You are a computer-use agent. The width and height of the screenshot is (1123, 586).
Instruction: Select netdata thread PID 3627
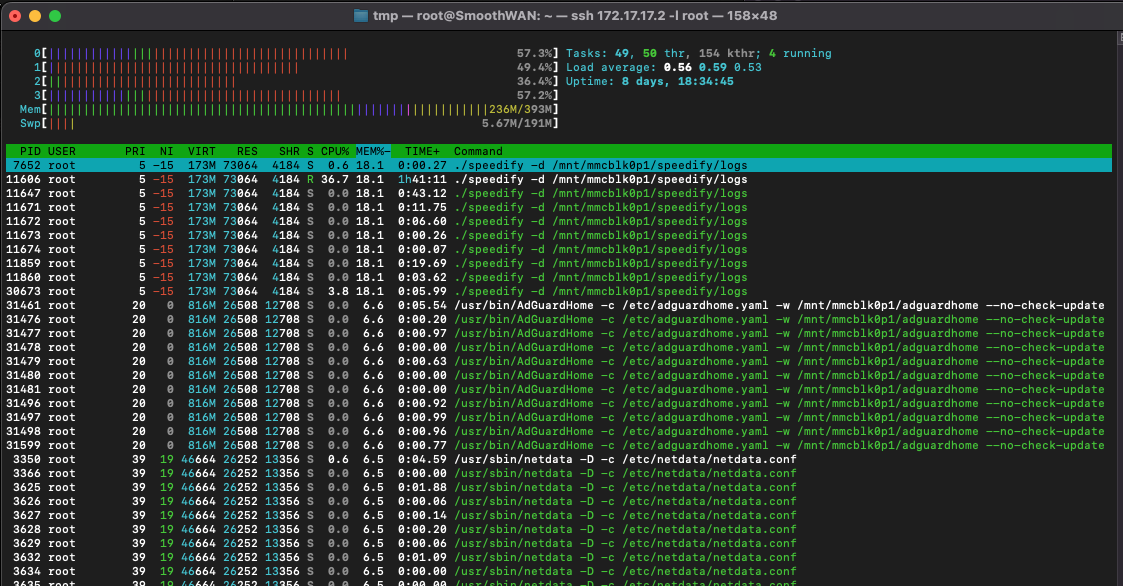coord(559,515)
